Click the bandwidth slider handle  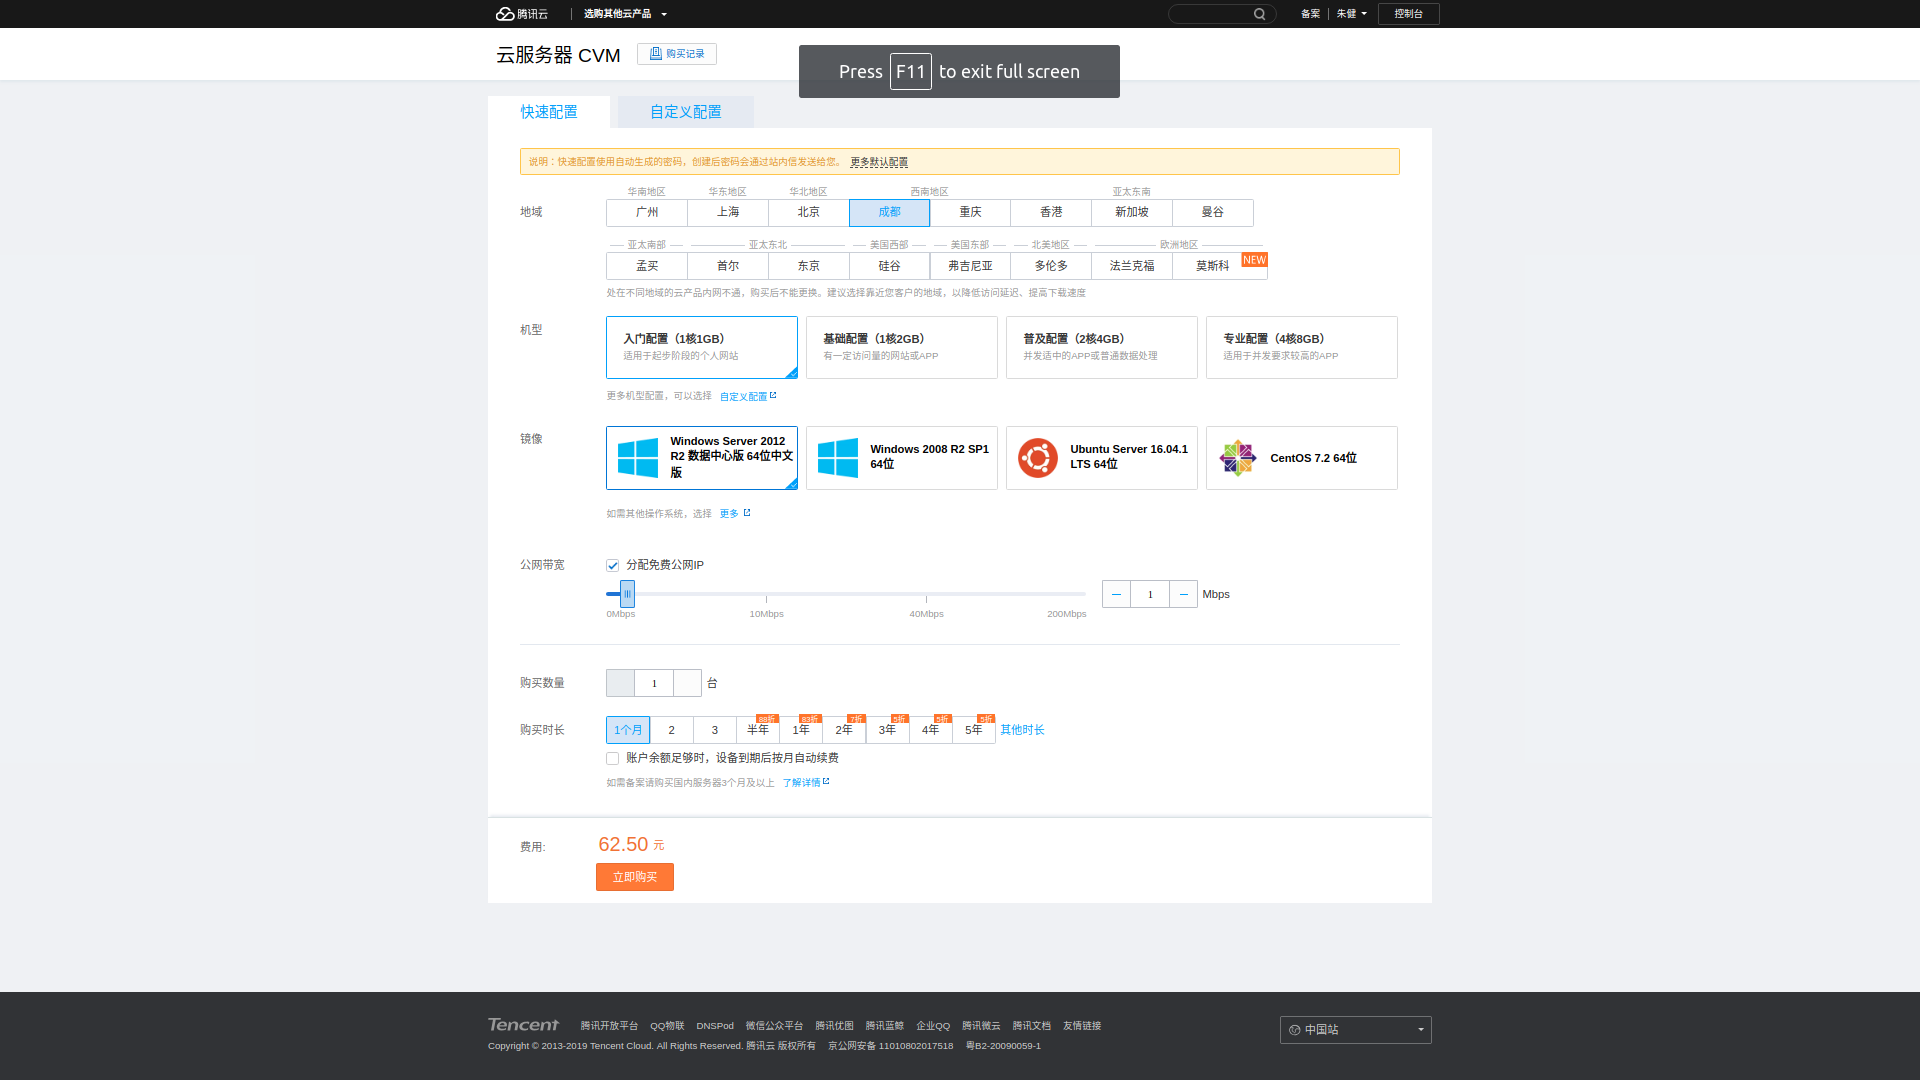pos(627,594)
